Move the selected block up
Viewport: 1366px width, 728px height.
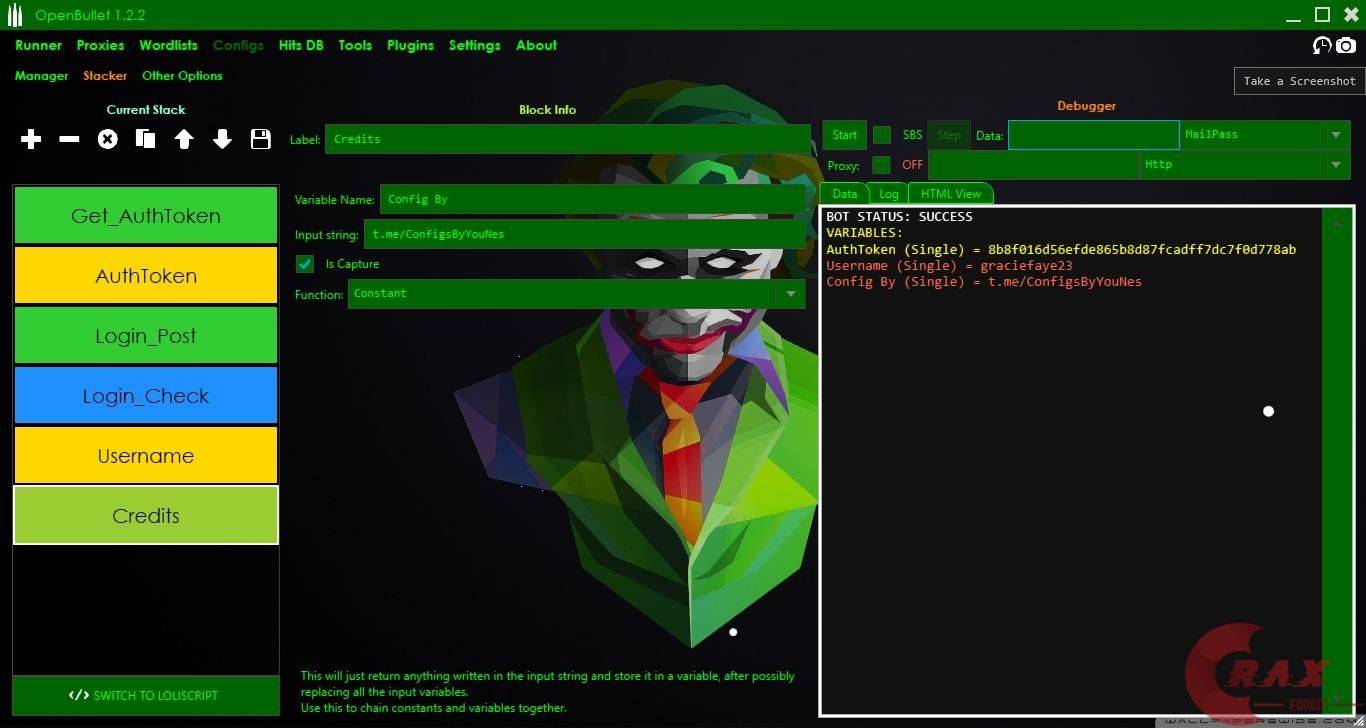tap(184, 139)
